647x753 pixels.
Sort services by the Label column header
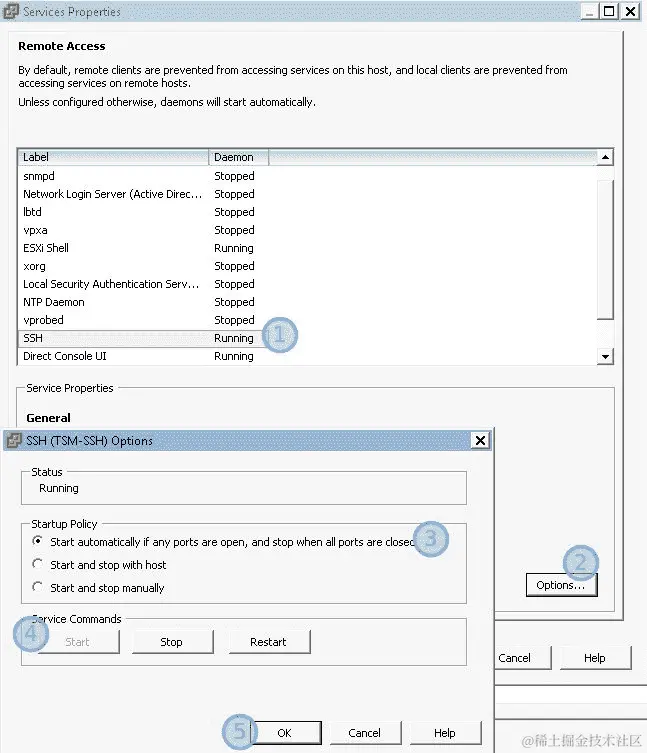113,157
